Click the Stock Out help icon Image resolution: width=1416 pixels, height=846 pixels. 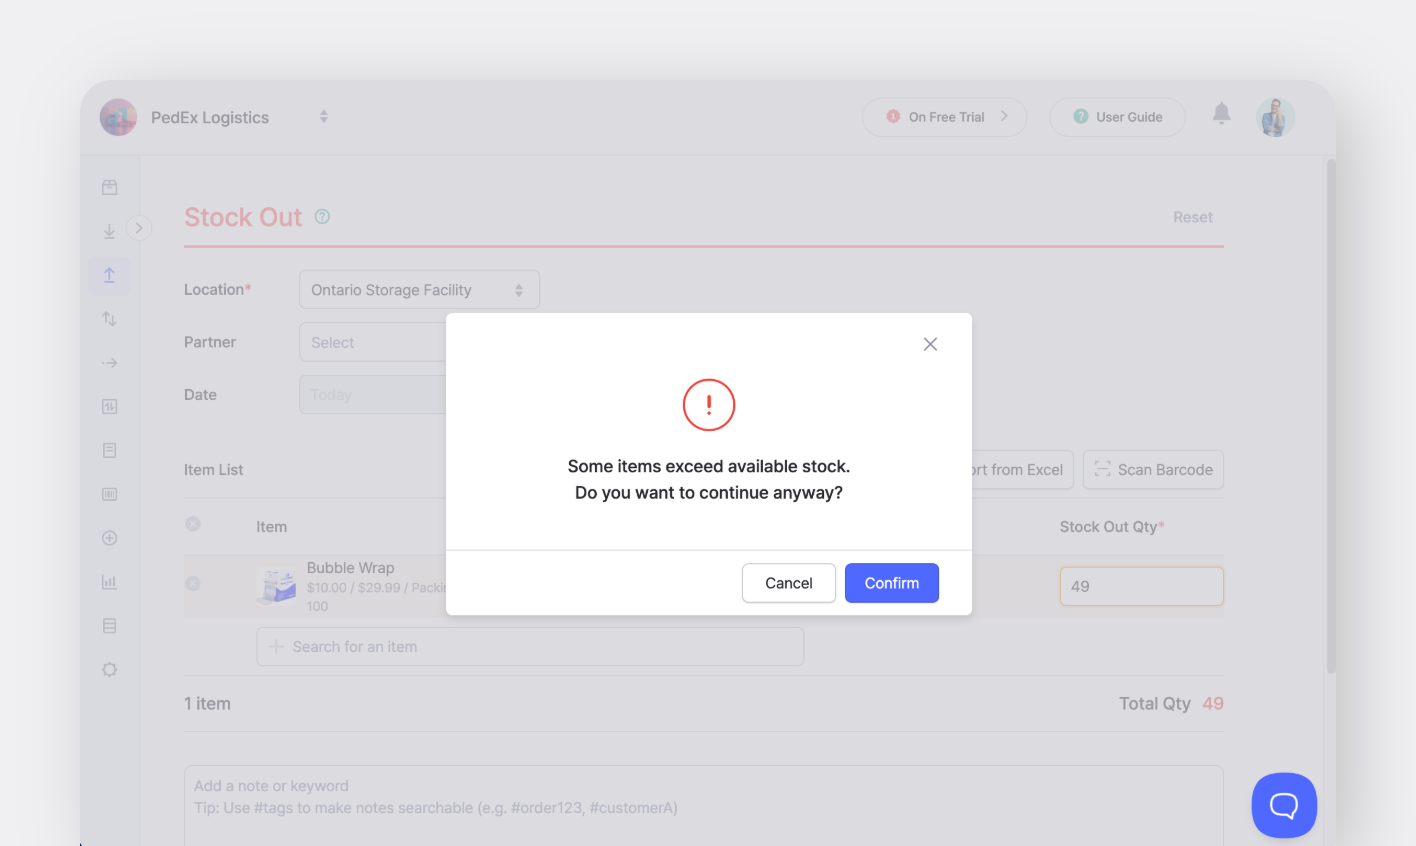point(322,217)
